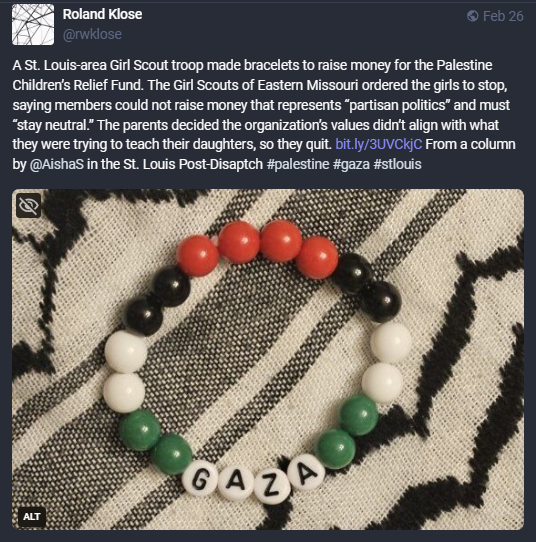Open the Roland Klose display name
The width and height of the screenshot is (536, 542).
(x=102, y=14)
